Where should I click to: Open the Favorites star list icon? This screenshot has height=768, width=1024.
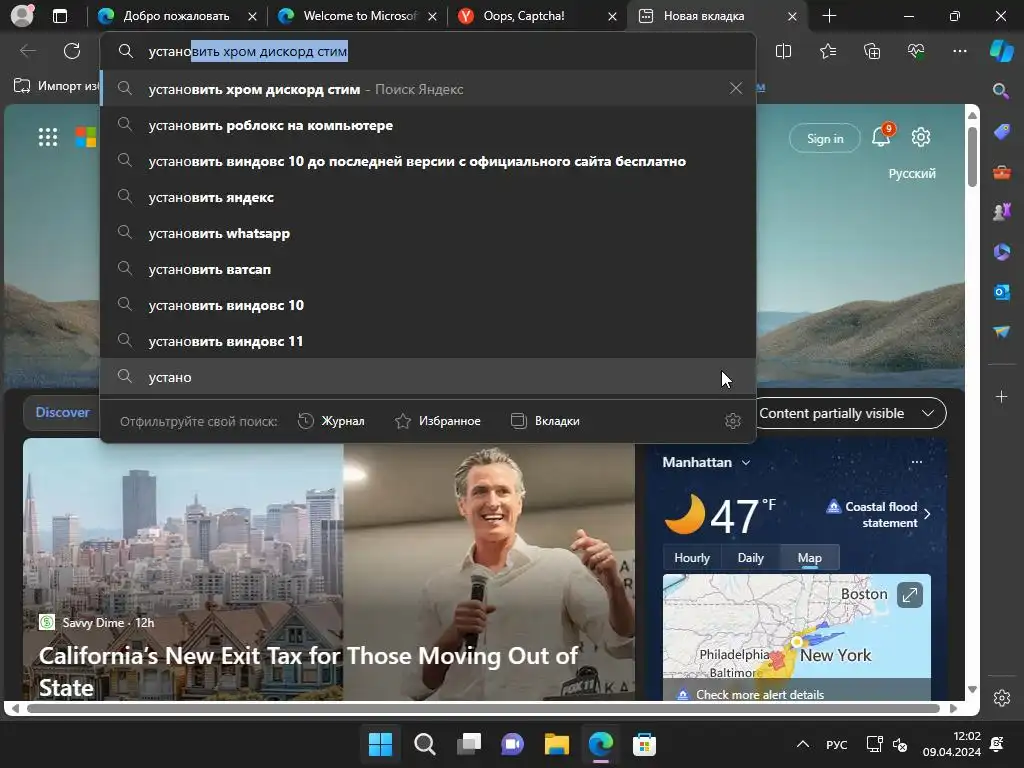tap(827, 51)
